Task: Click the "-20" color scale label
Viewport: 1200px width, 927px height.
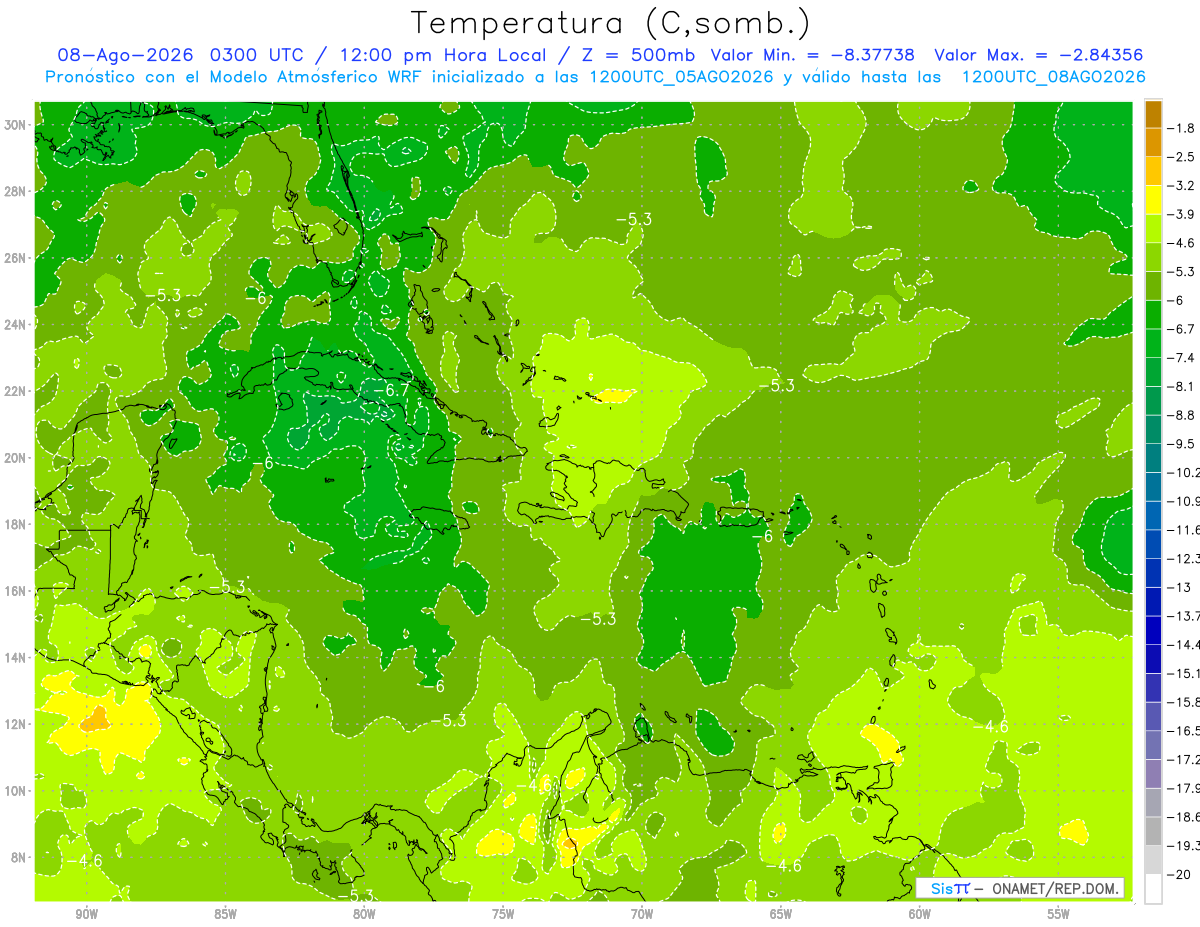Action: click(1181, 874)
